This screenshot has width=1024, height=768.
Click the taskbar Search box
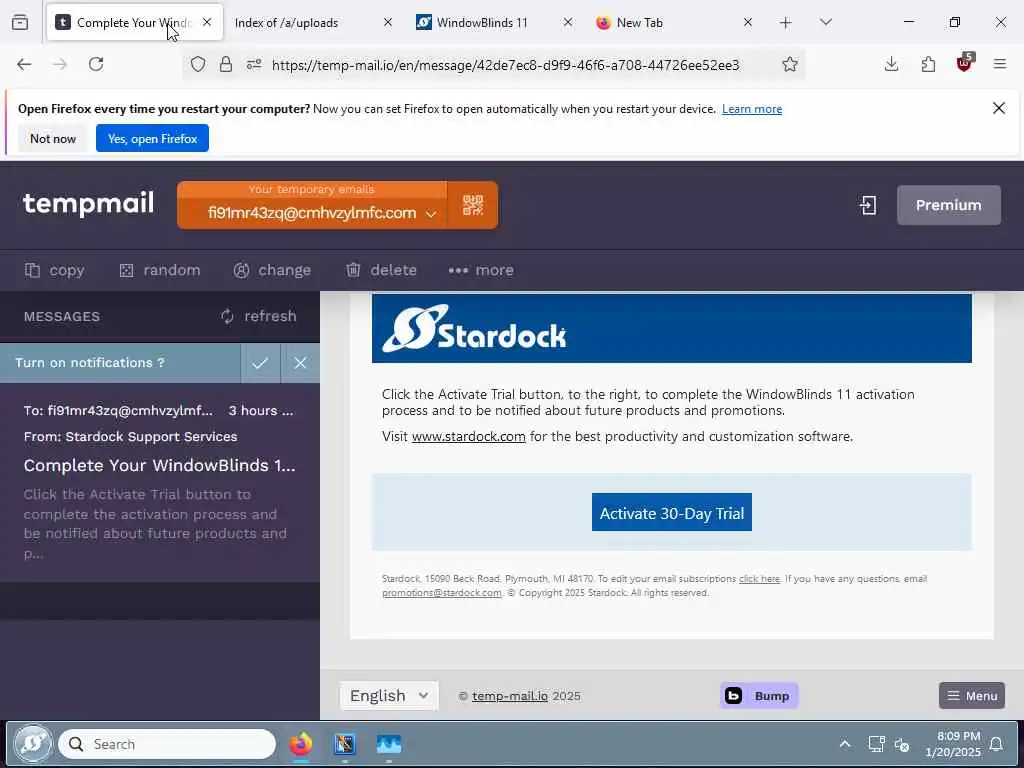click(167, 744)
